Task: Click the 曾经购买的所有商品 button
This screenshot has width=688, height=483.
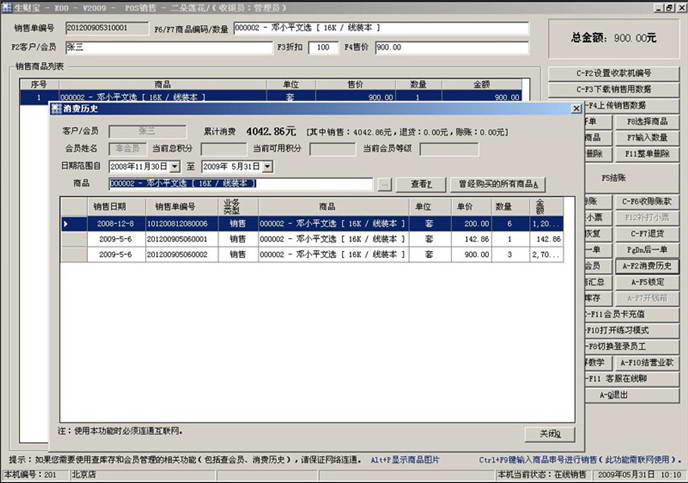Action: 498,184
